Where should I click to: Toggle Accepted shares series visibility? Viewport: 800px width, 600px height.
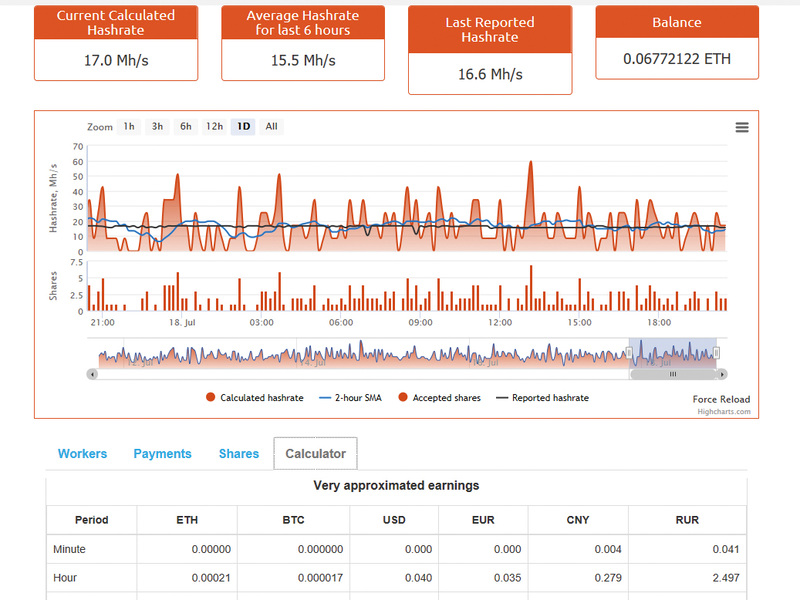[x=439, y=397]
